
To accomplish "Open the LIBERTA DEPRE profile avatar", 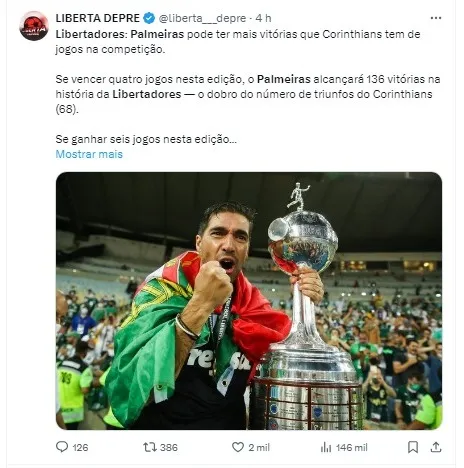I will click(x=34, y=26).
